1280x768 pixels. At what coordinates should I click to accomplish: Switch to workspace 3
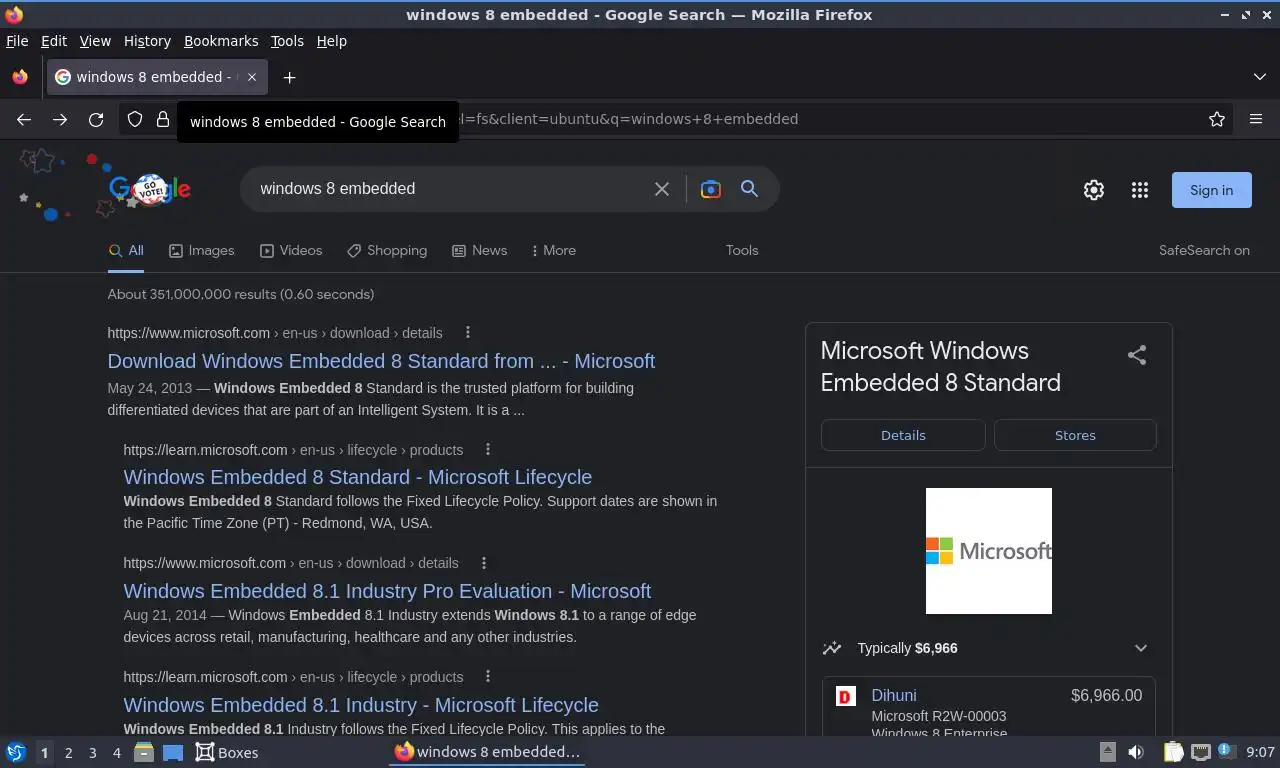click(x=93, y=753)
